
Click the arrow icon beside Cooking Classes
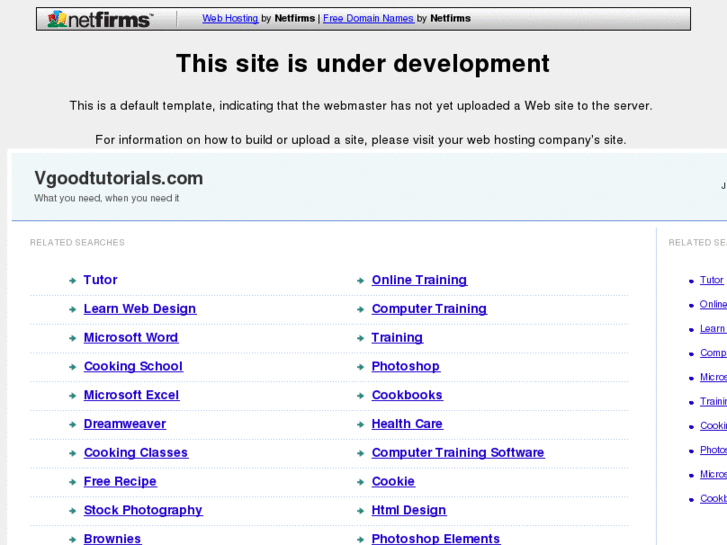(x=72, y=453)
